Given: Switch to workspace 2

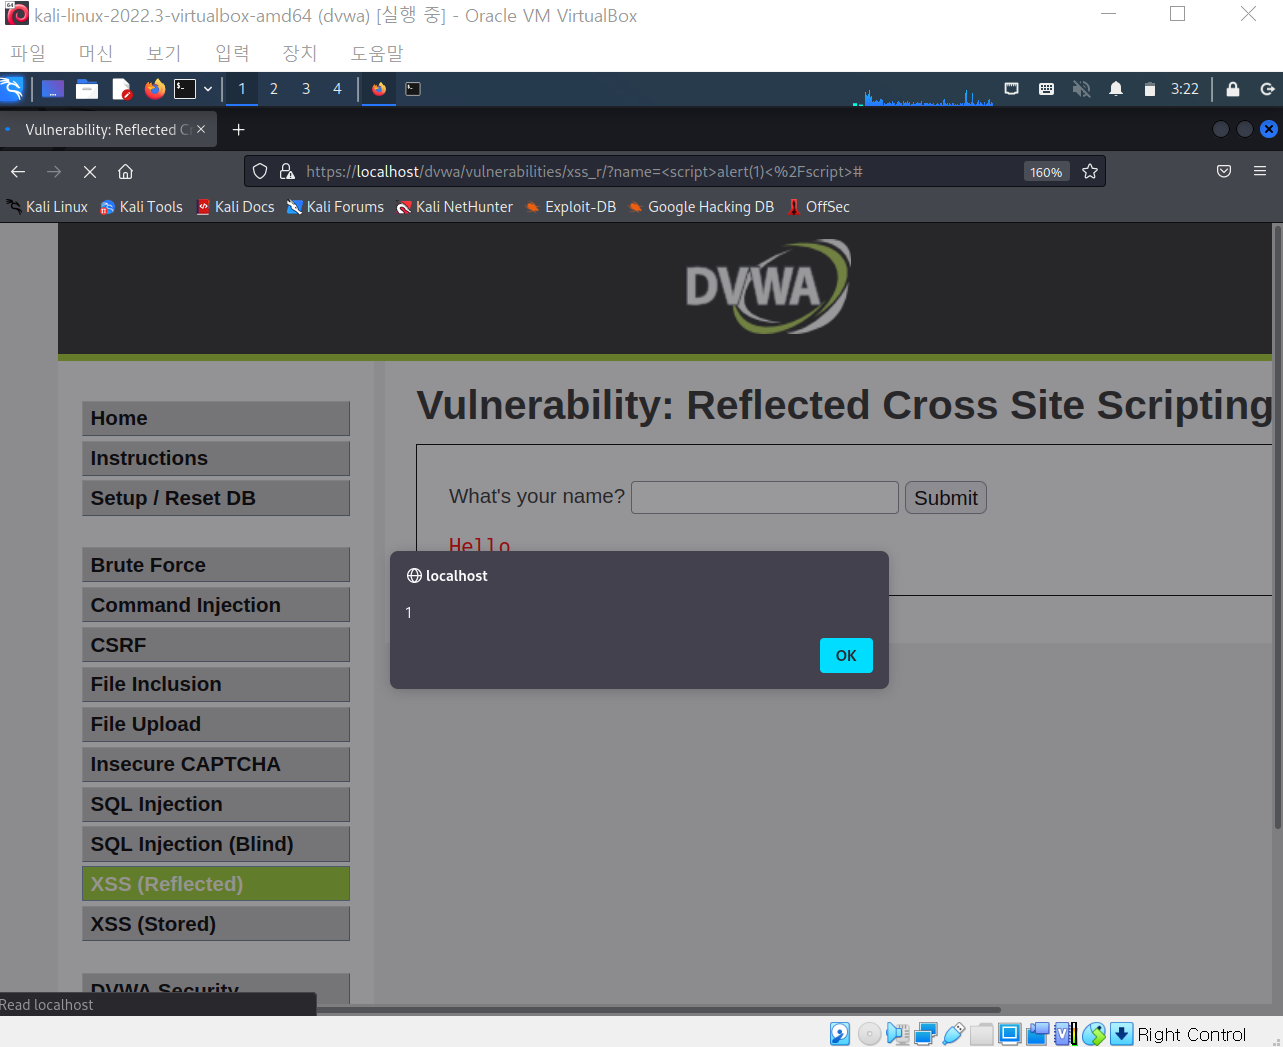Looking at the screenshot, I should pyautogui.click(x=274, y=89).
